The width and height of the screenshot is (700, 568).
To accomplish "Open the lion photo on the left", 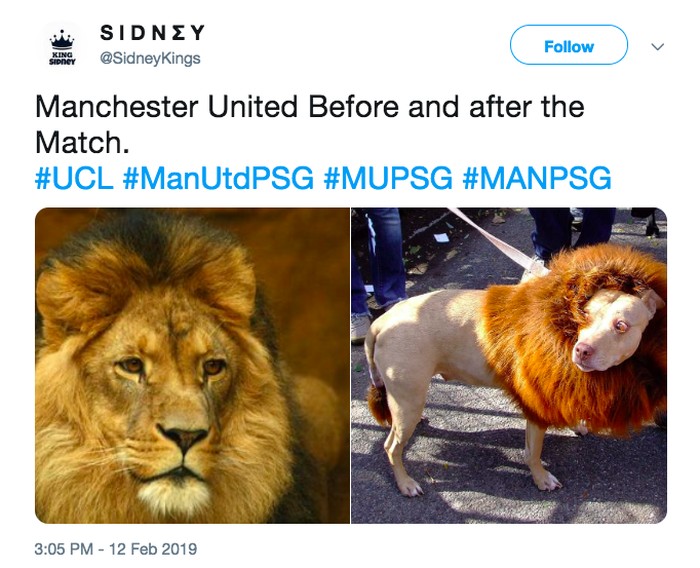I will [x=192, y=365].
